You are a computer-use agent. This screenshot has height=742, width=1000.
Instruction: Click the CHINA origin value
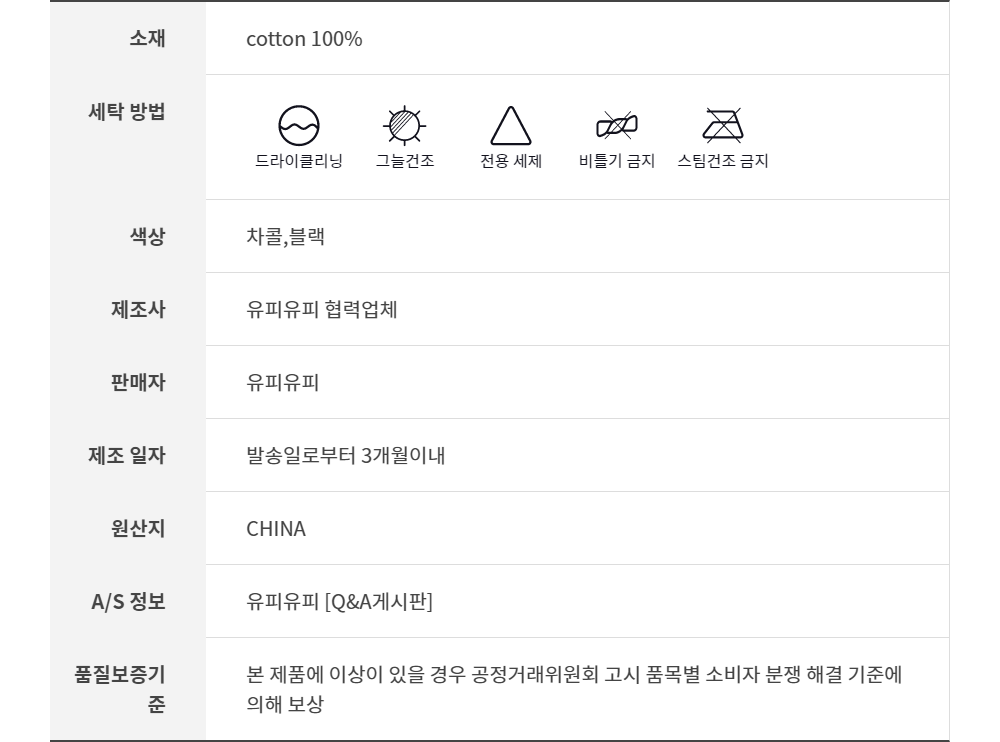pos(276,529)
